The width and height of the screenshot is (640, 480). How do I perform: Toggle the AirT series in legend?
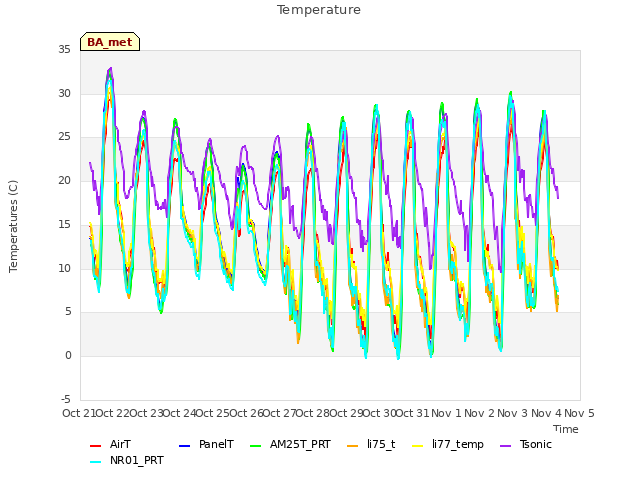[x=110, y=444]
